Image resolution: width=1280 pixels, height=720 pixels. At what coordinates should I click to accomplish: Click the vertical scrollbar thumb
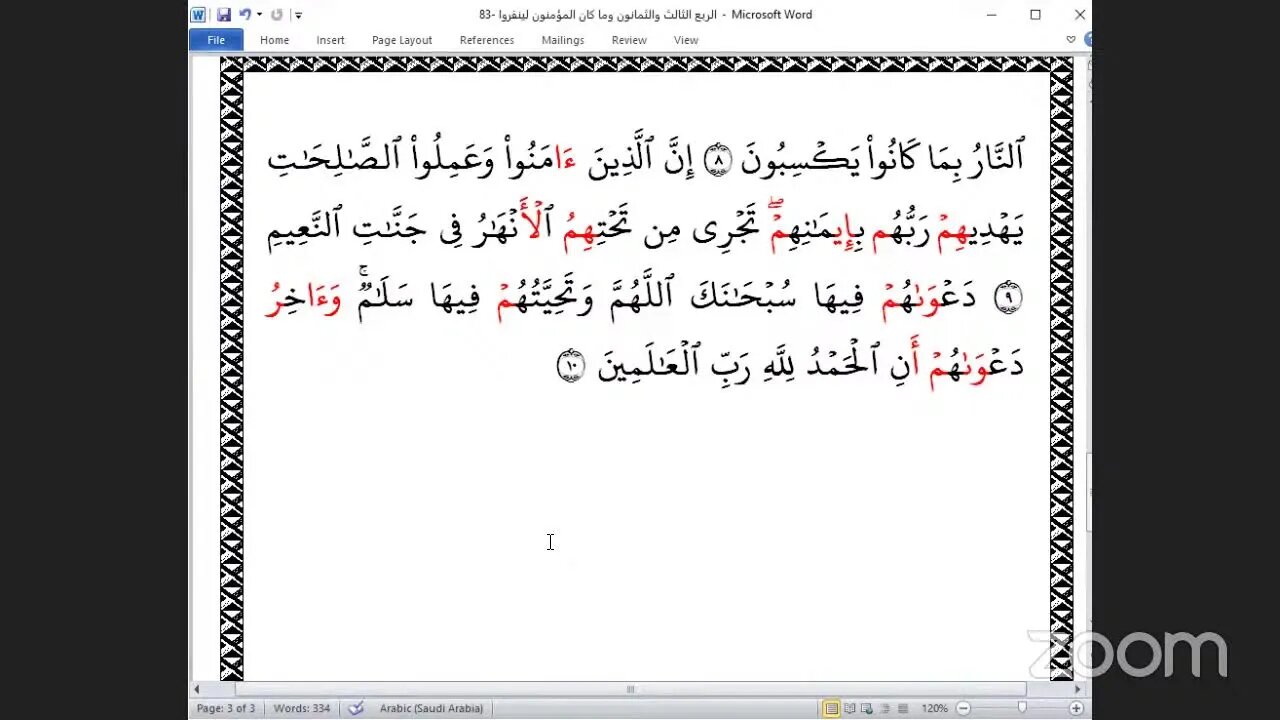coord(1088,490)
